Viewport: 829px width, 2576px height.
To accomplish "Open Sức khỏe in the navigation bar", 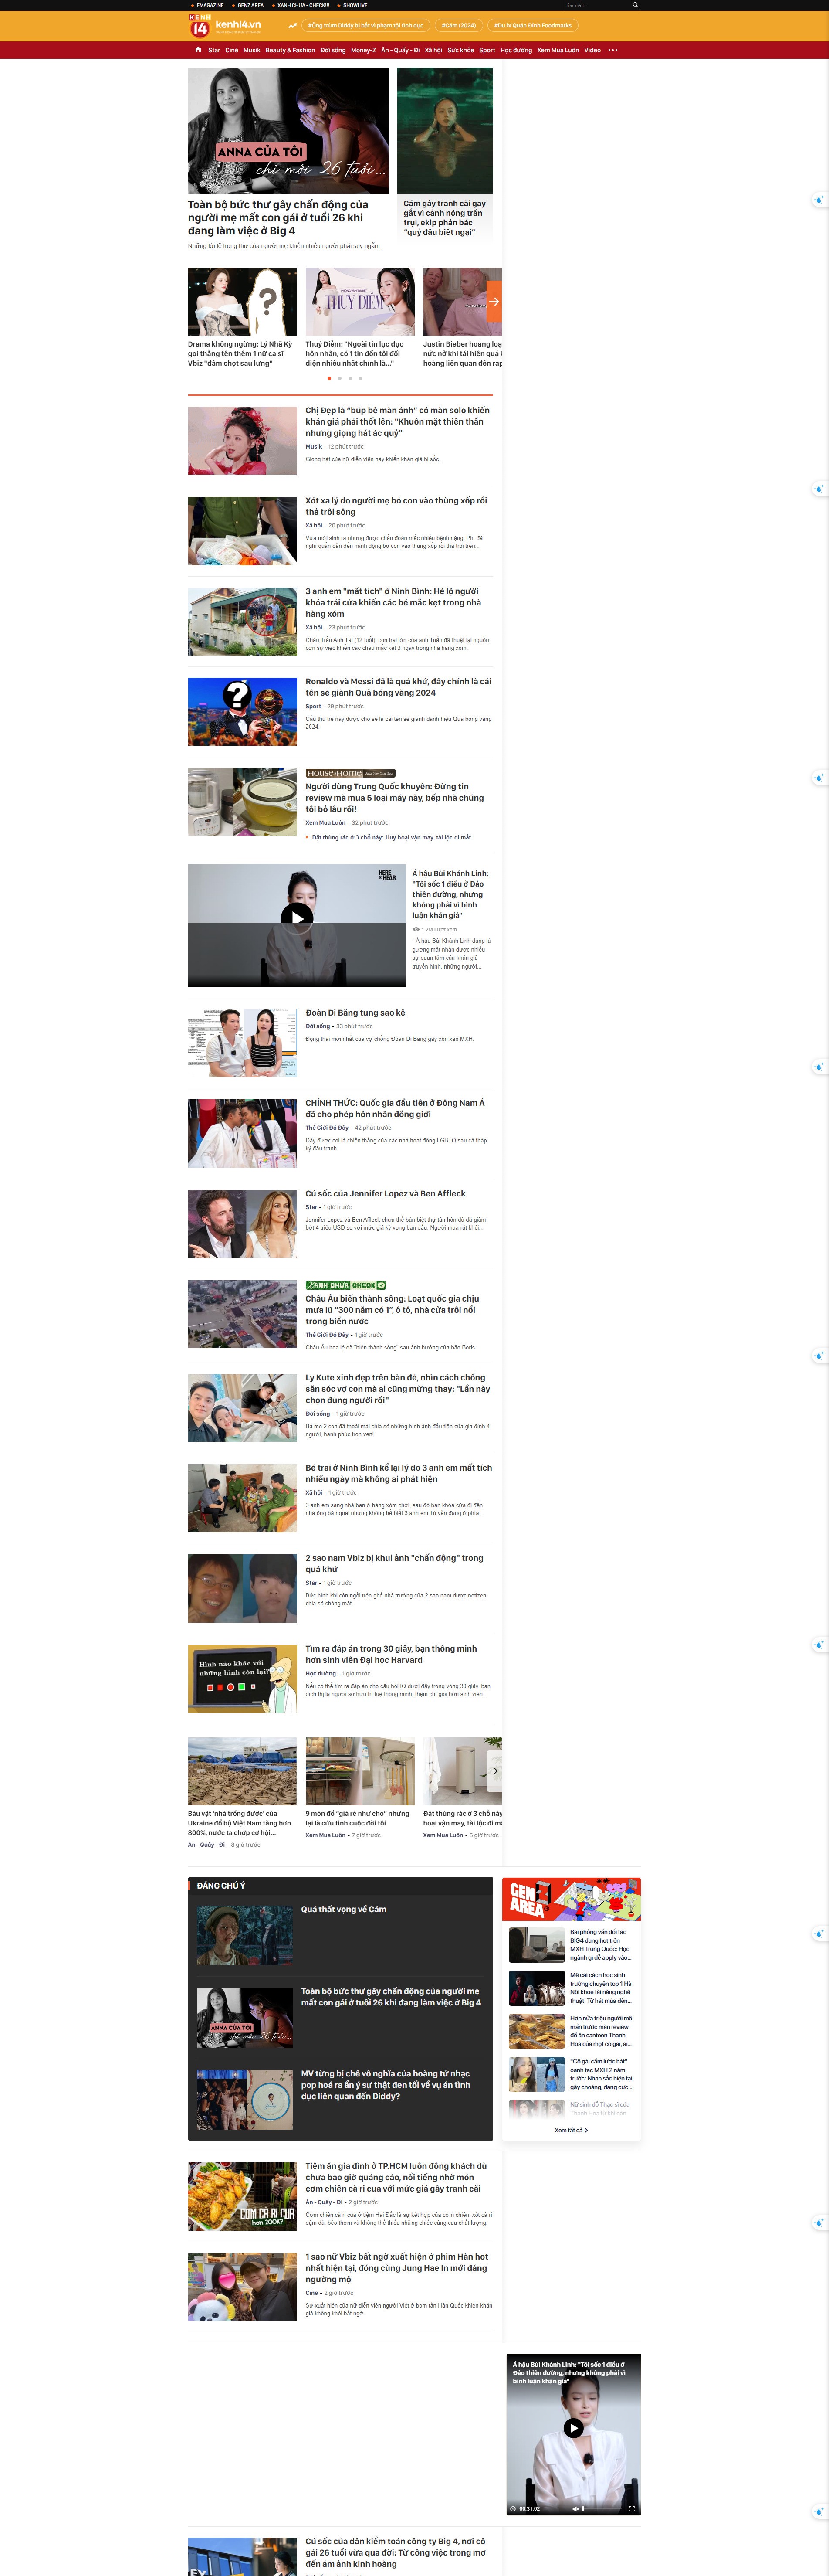I will click(x=461, y=50).
